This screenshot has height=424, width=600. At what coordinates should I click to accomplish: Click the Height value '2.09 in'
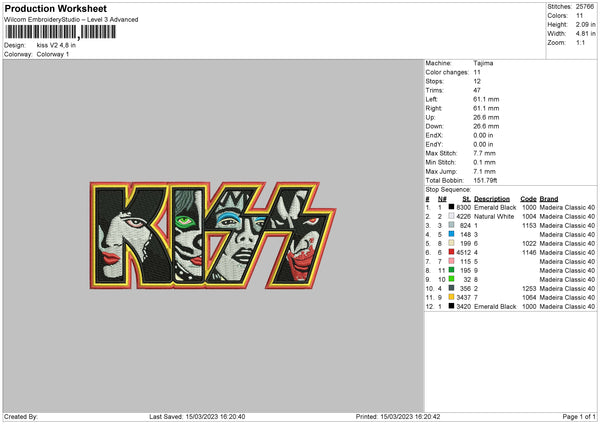585,24
